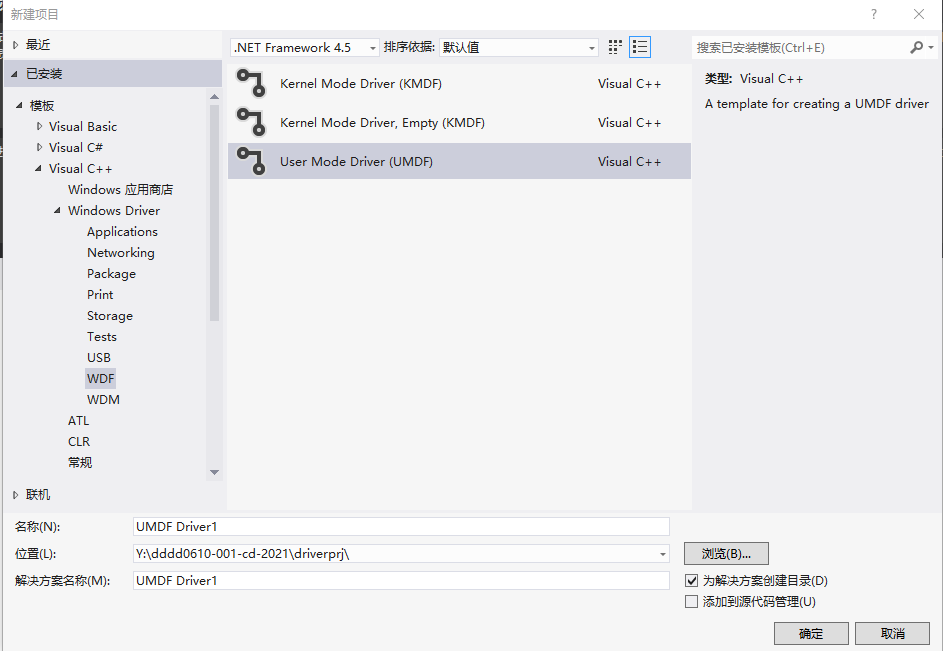Viewport: 943px width, 651px height.
Task: Select the WDF category in the tree
Action: coord(100,378)
